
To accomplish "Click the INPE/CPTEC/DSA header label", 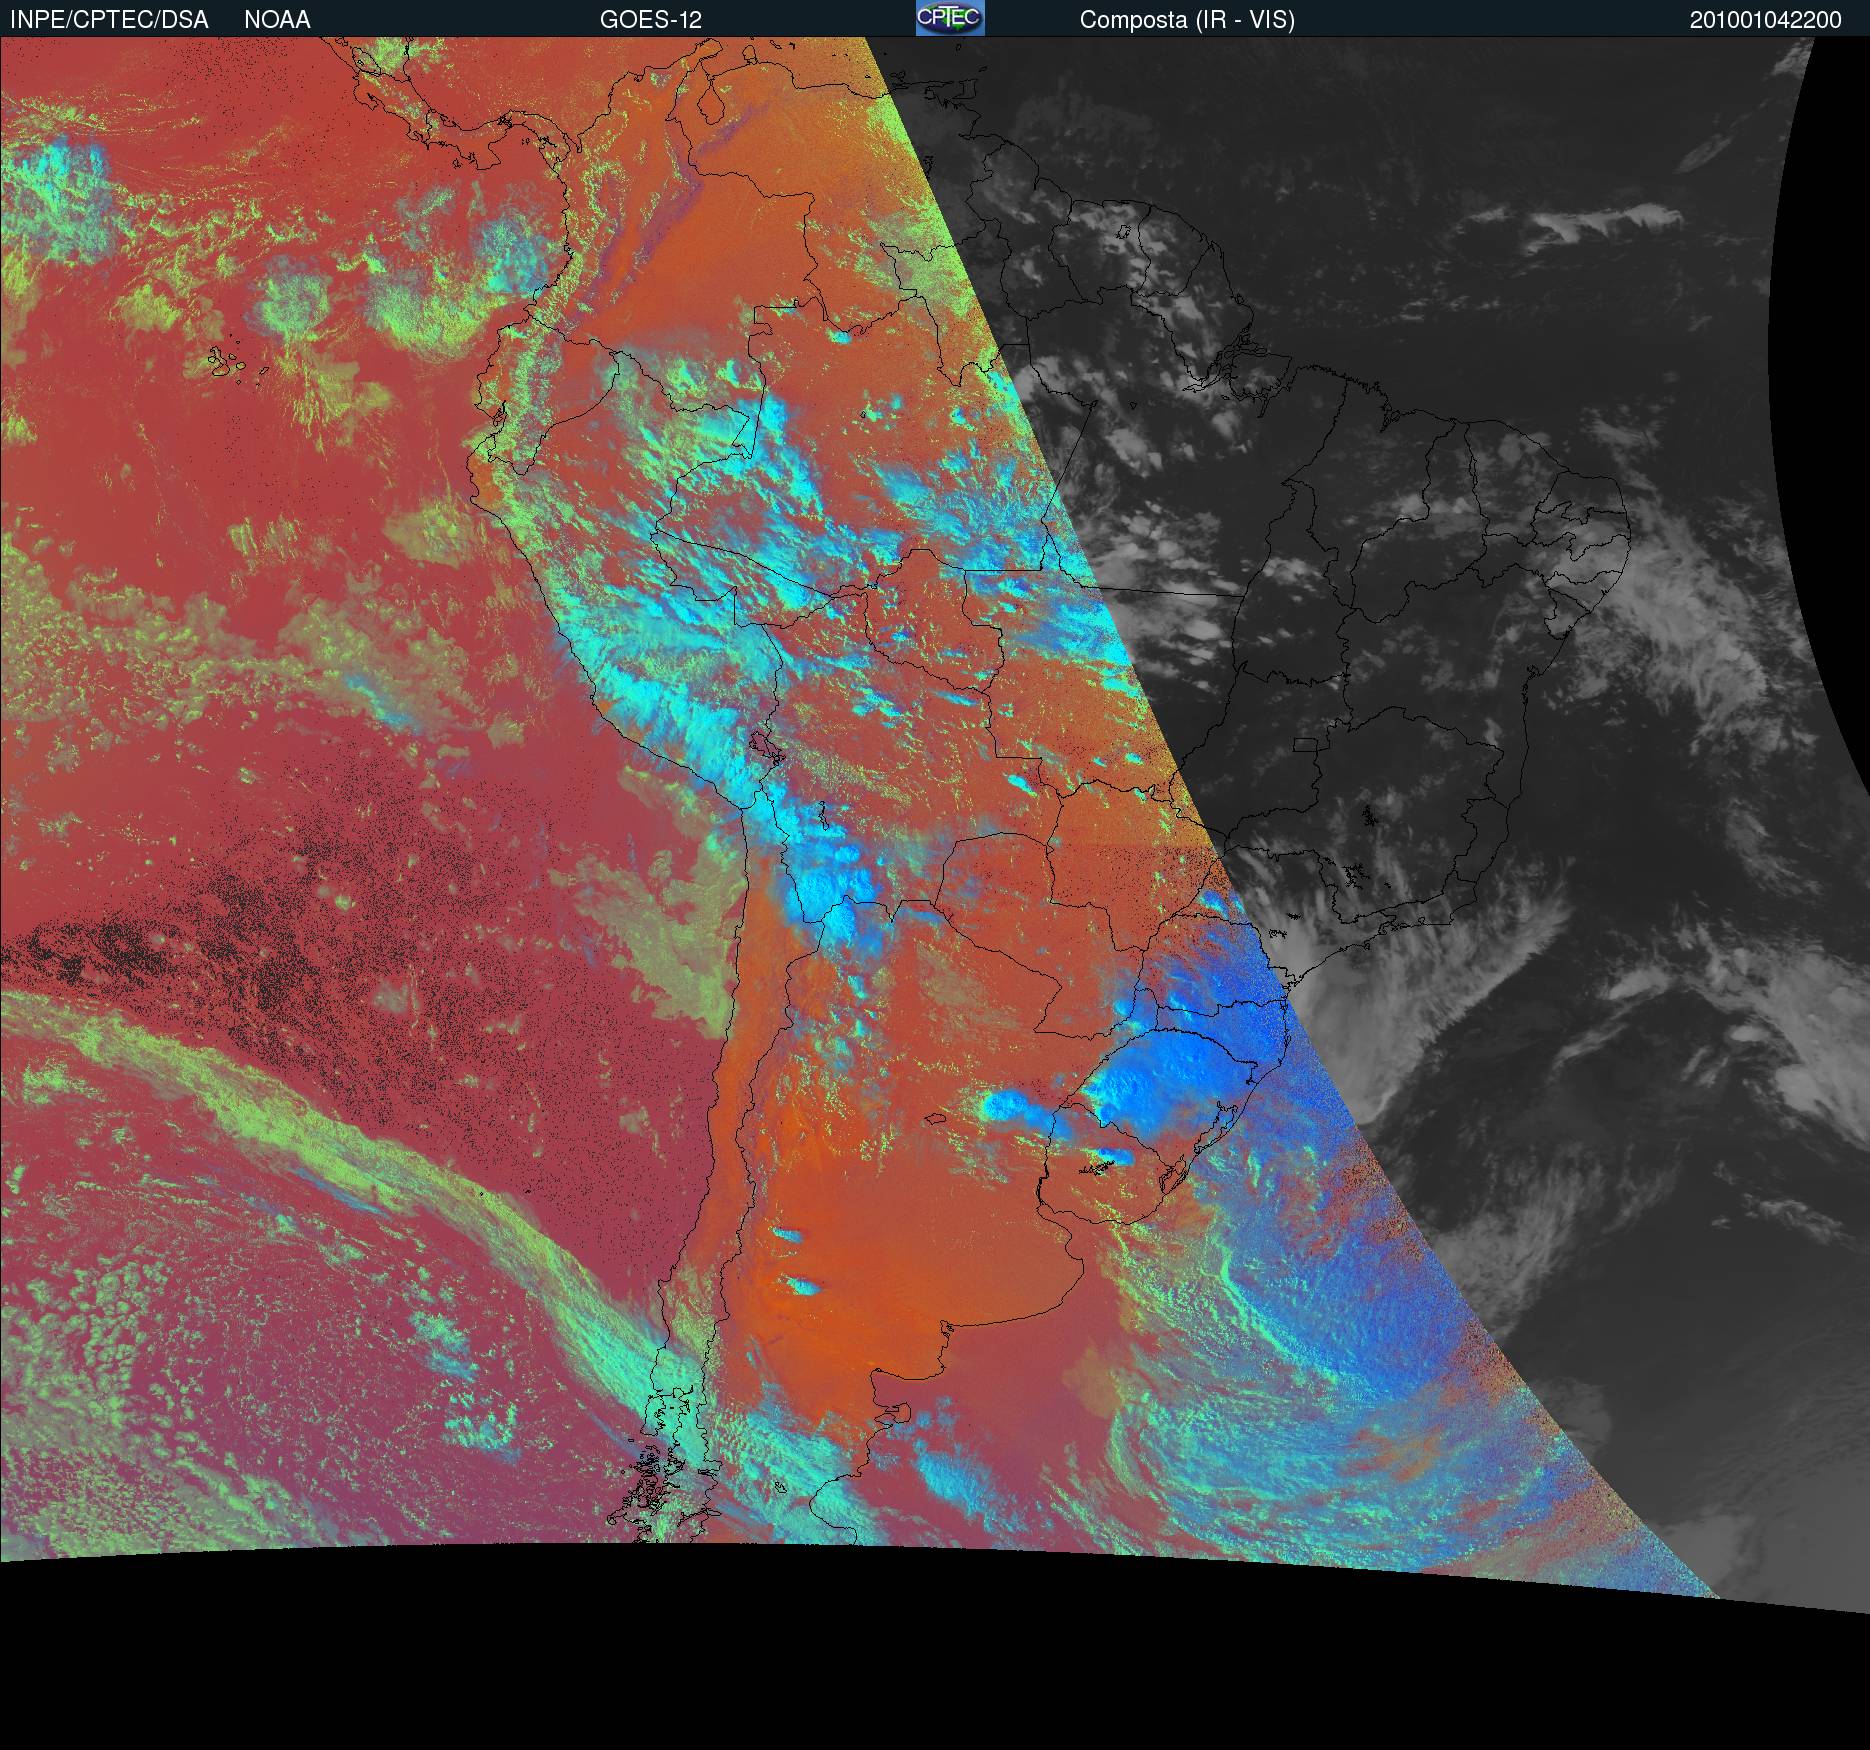I will point(109,20).
